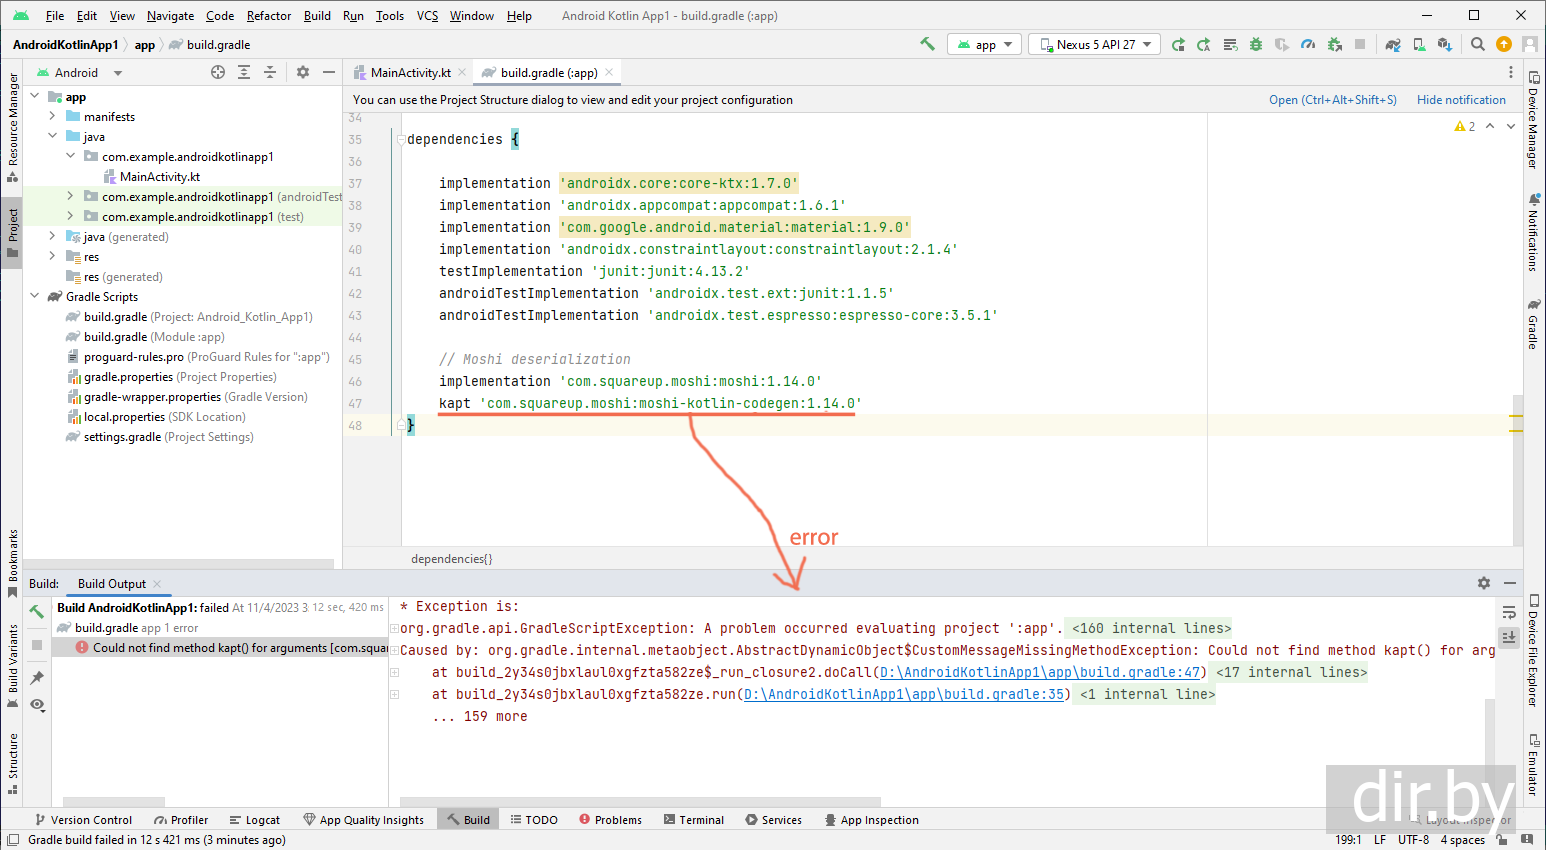Click the Make Project hammer icon in the top toolbar
Image resolution: width=1546 pixels, height=850 pixels.
pyautogui.click(x=927, y=44)
